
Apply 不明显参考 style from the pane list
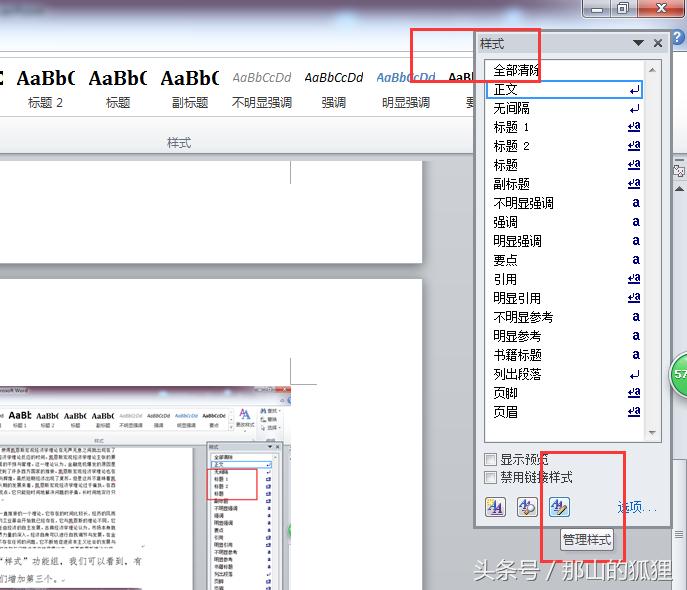click(x=564, y=317)
